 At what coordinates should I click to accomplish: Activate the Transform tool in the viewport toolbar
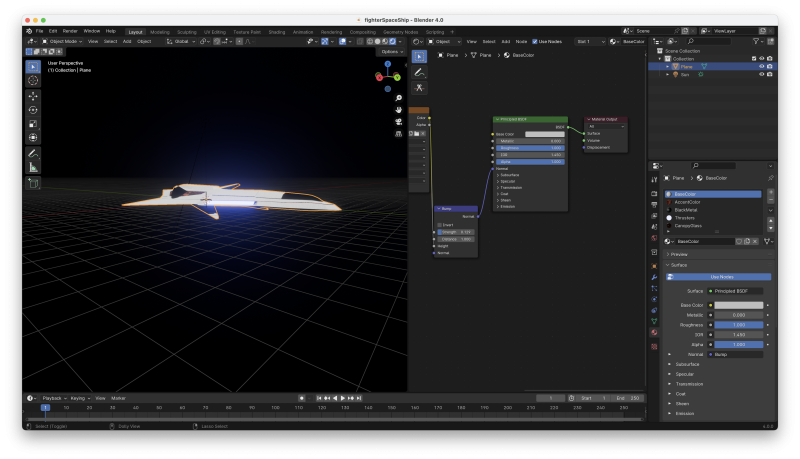pos(33,137)
